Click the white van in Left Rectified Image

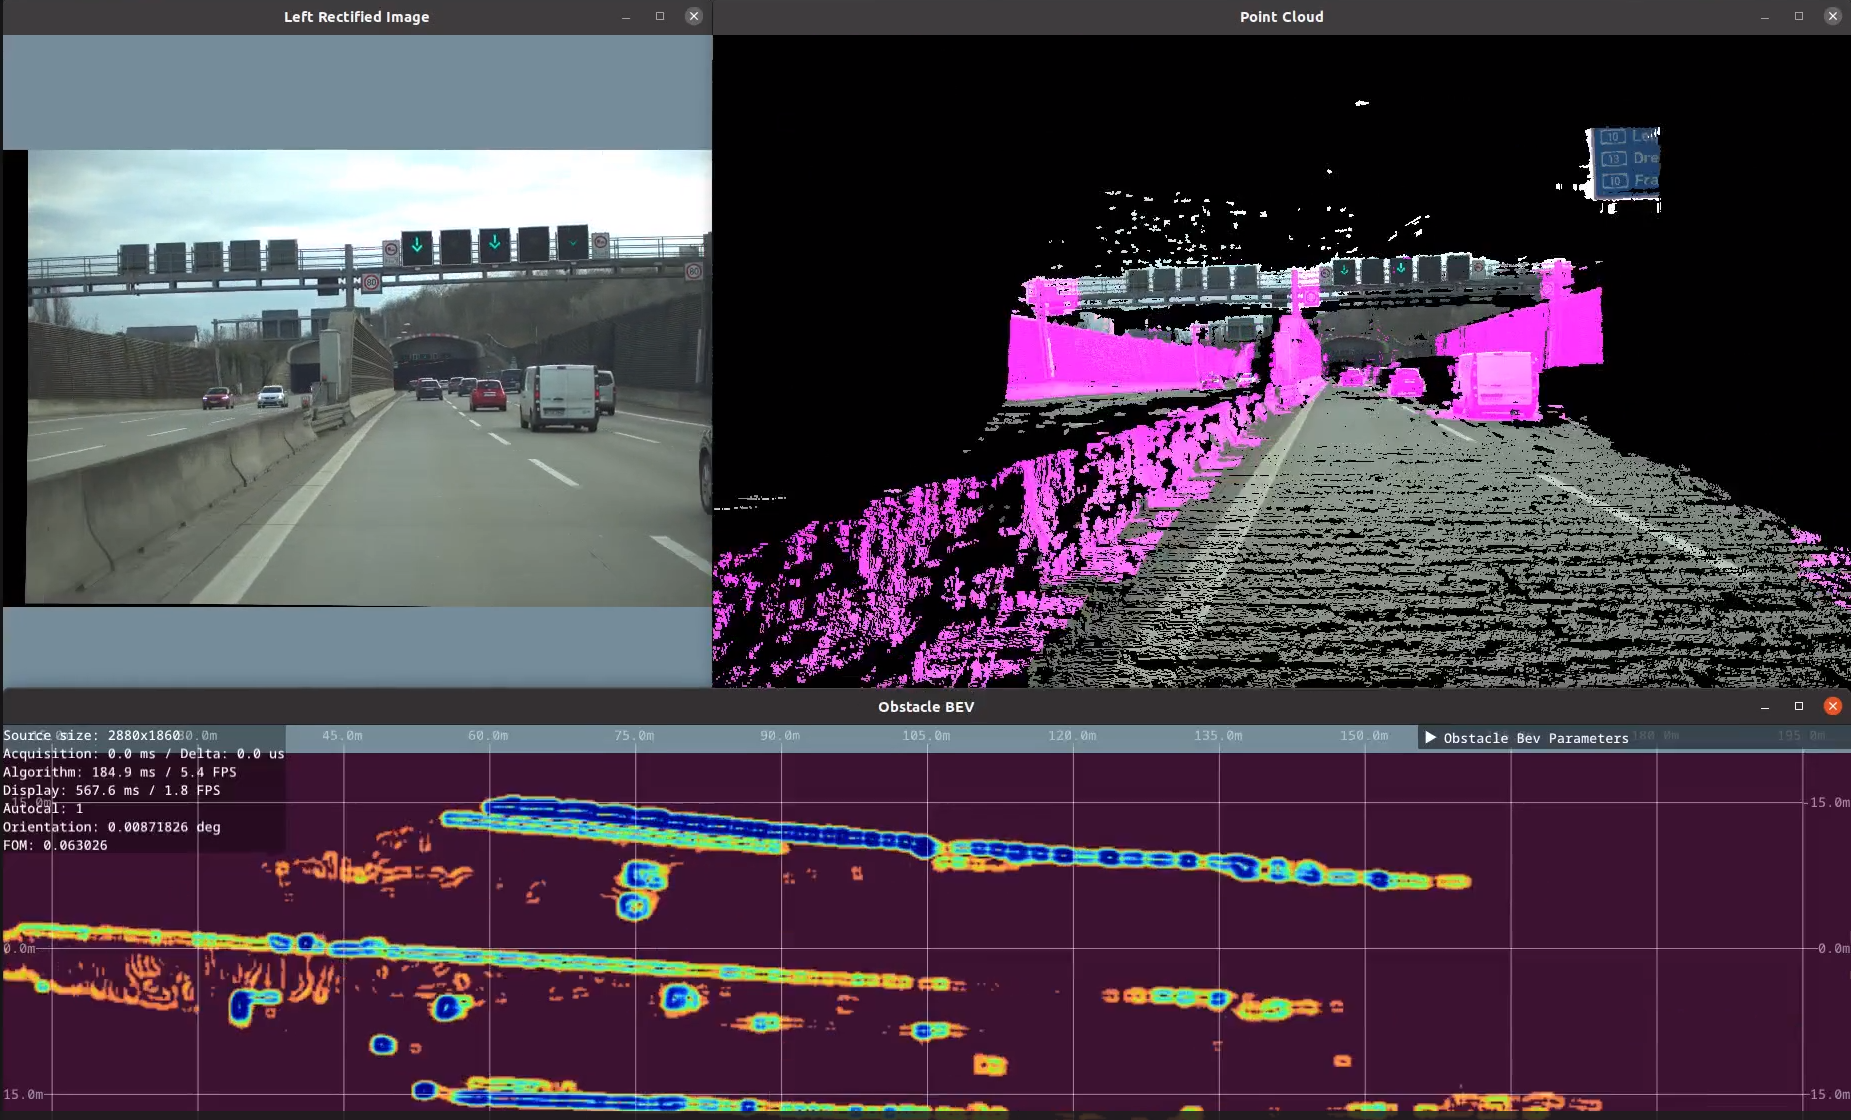[562, 397]
